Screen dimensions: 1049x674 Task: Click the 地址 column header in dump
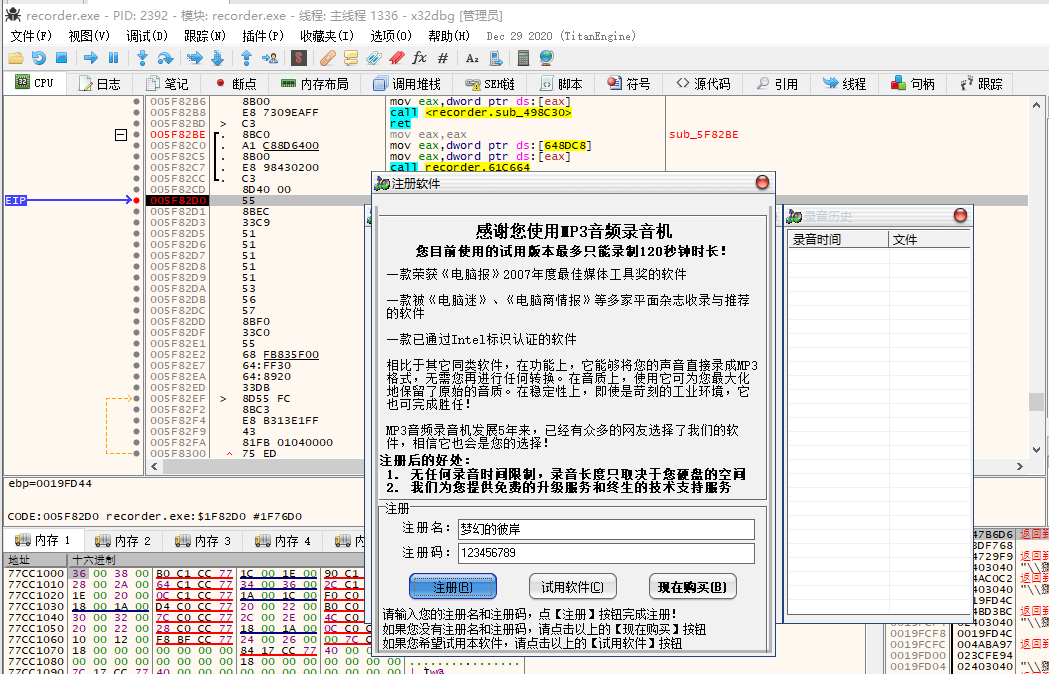click(37, 560)
